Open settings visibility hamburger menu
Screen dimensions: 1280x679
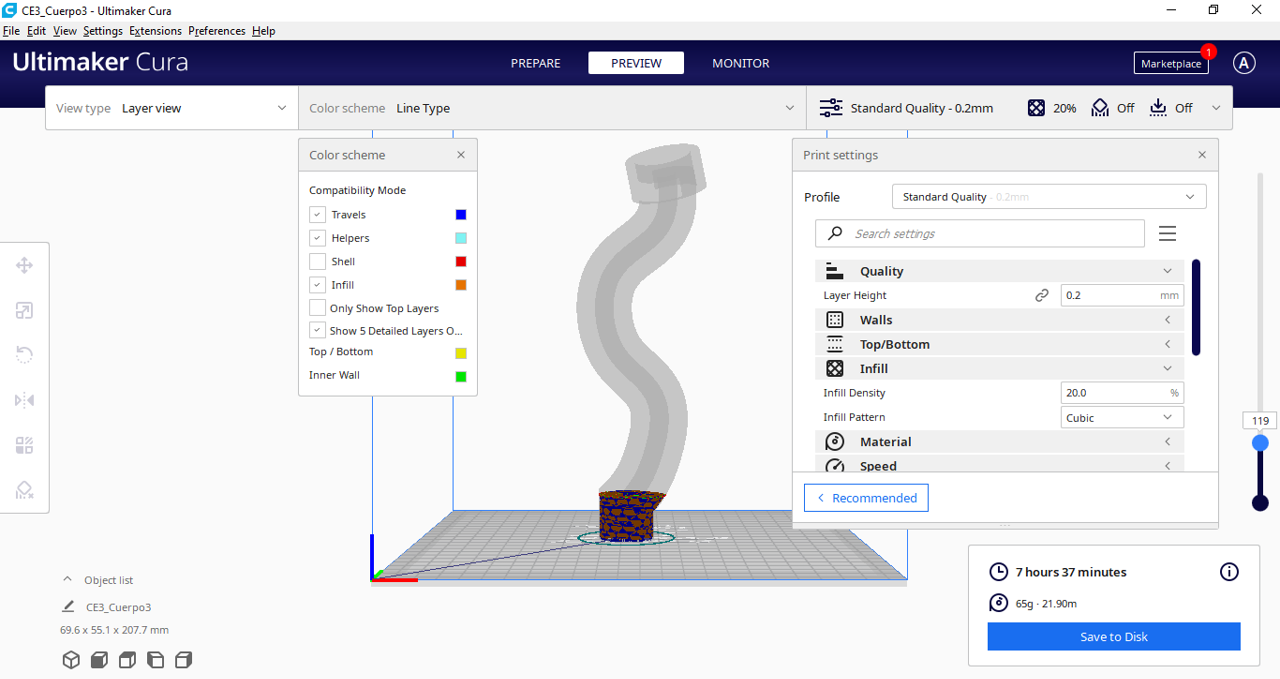(x=1167, y=233)
